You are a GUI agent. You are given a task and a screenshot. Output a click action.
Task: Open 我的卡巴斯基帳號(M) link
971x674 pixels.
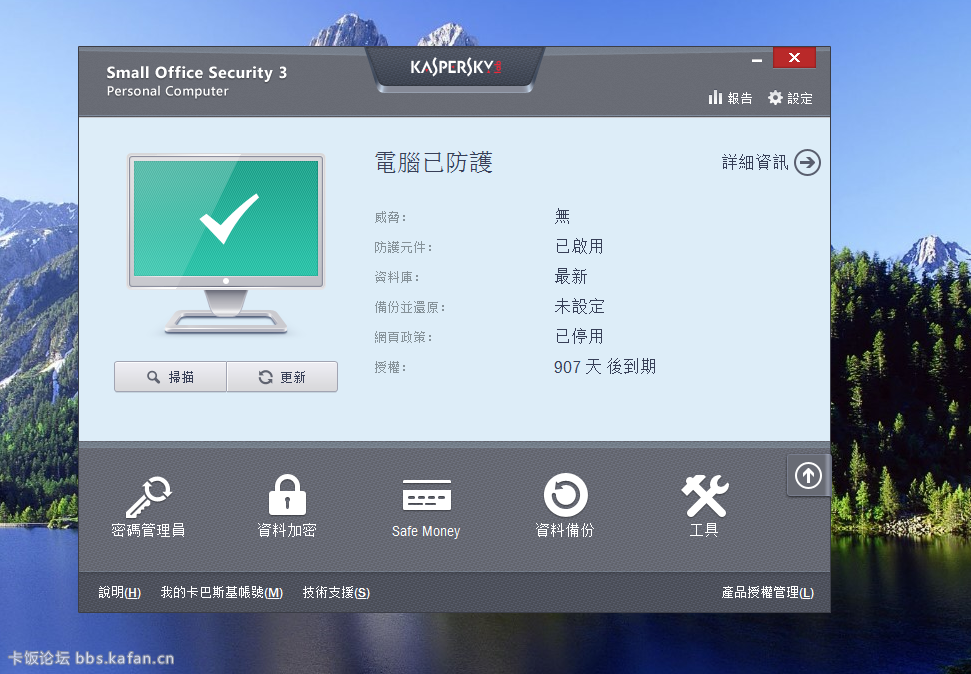[222, 593]
